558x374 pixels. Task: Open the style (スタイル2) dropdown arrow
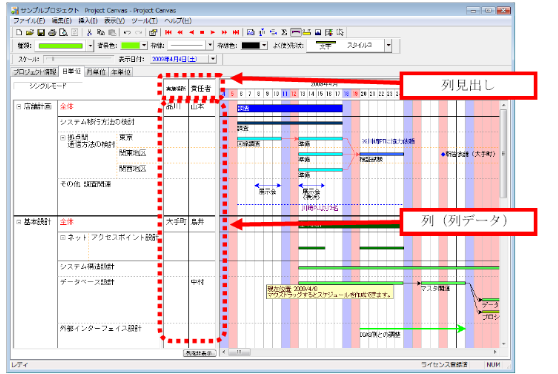(389, 45)
